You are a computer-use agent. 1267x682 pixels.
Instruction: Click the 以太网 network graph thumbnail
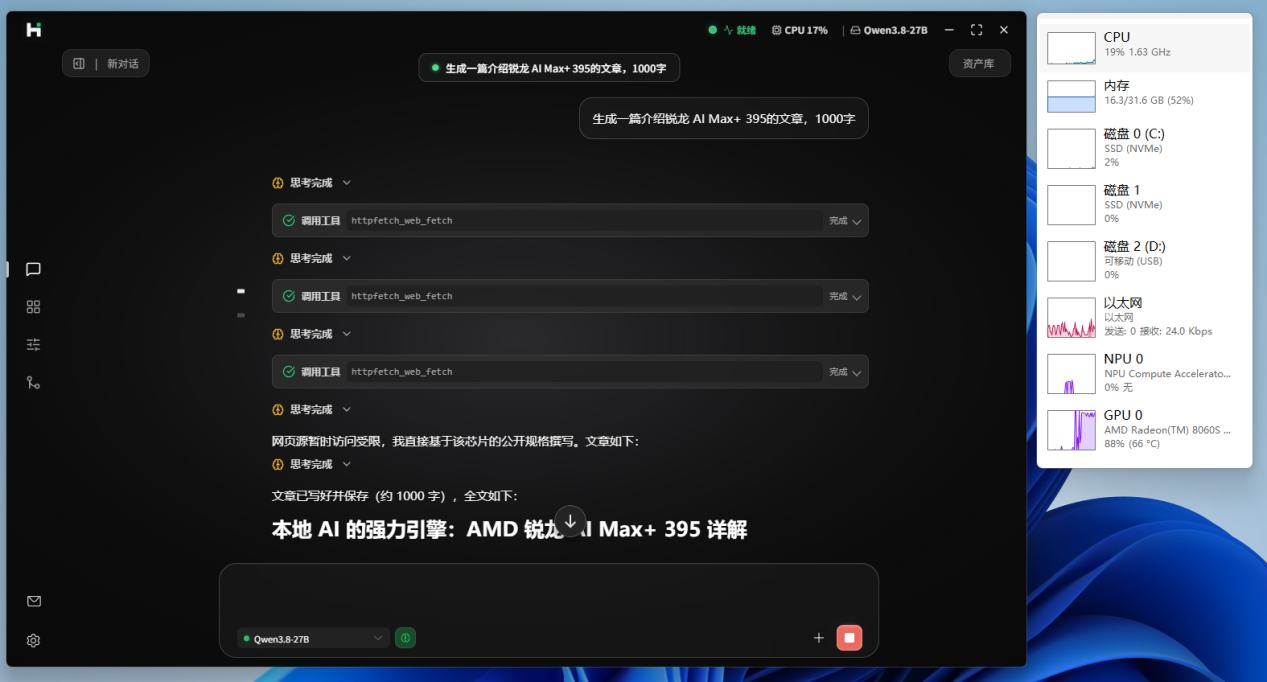click(x=1071, y=317)
